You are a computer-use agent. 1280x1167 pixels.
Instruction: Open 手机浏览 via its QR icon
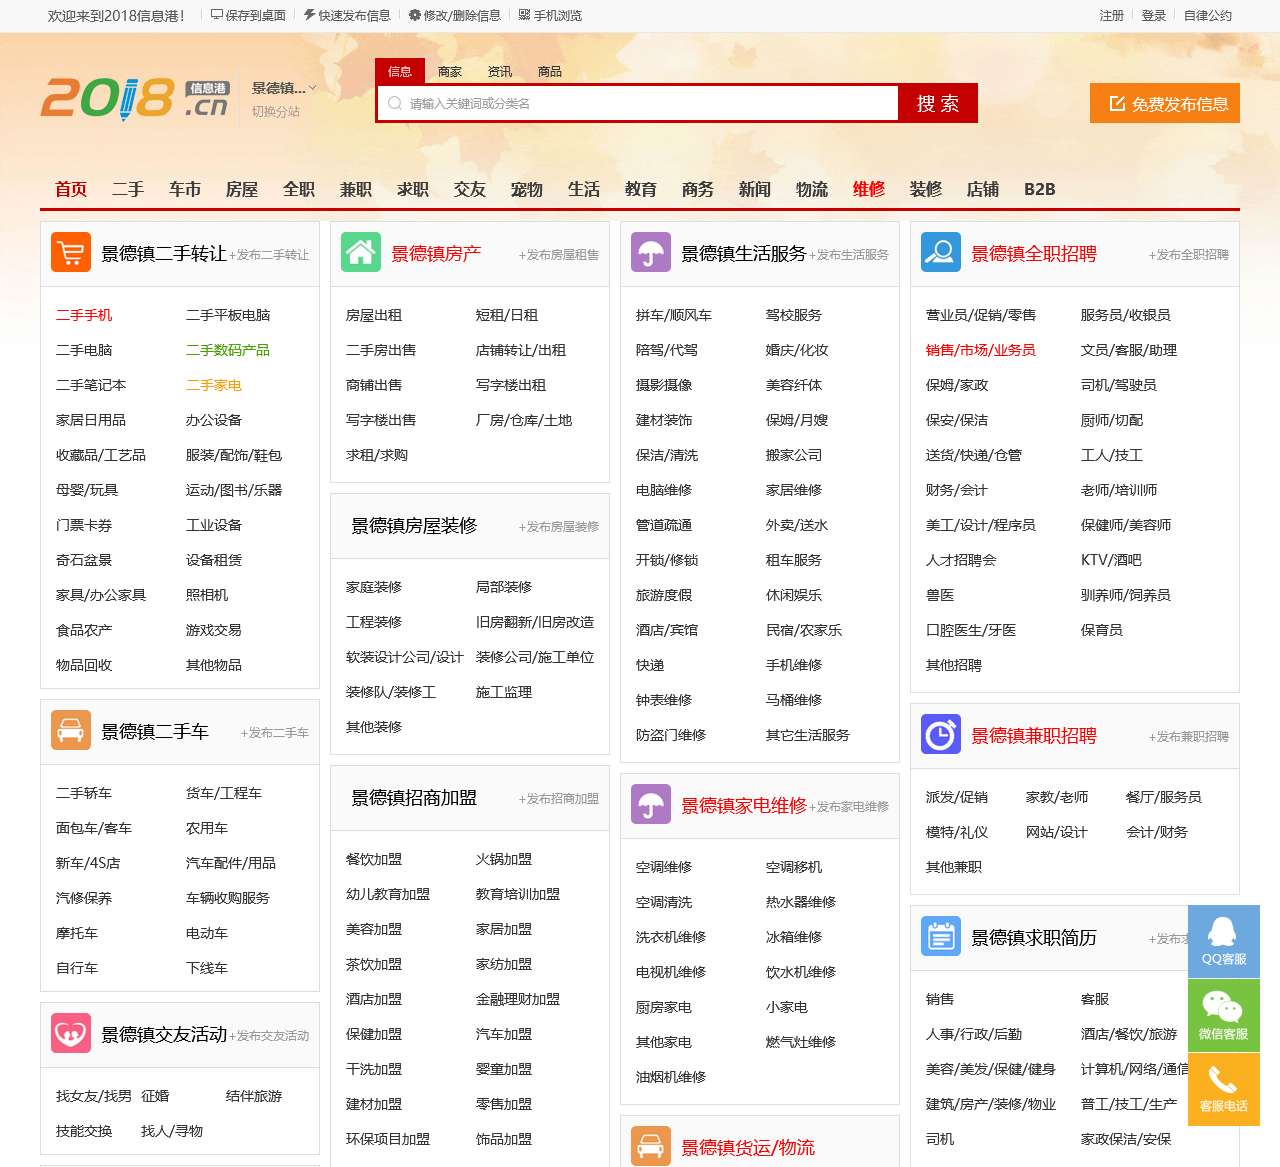click(525, 15)
